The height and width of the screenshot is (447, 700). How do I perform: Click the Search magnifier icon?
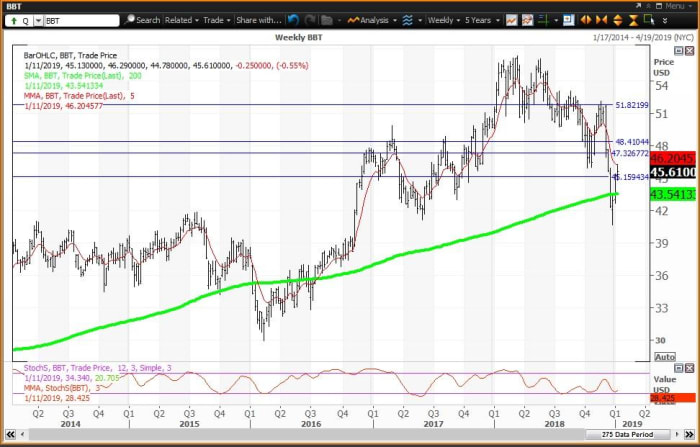[129, 19]
